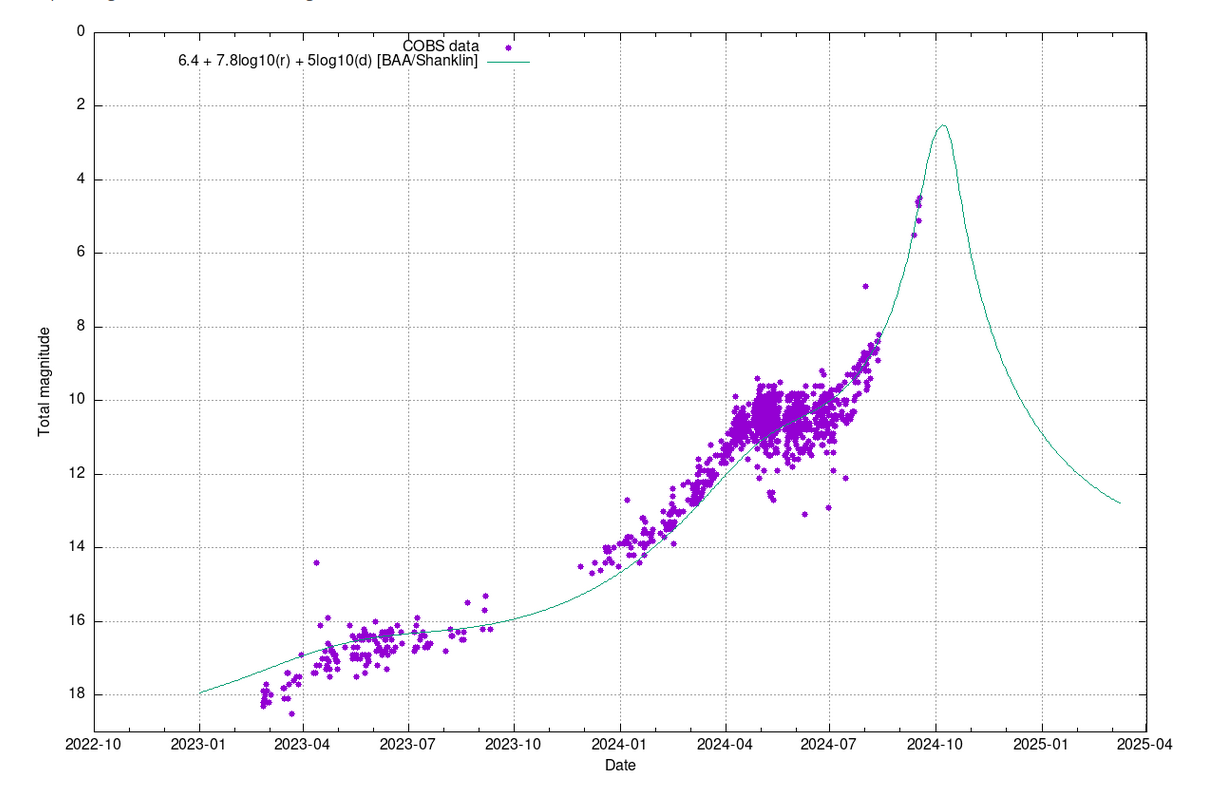Click the green BAA/Shanklin legend line sample
The image size is (1221, 808).
click(x=509, y=62)
